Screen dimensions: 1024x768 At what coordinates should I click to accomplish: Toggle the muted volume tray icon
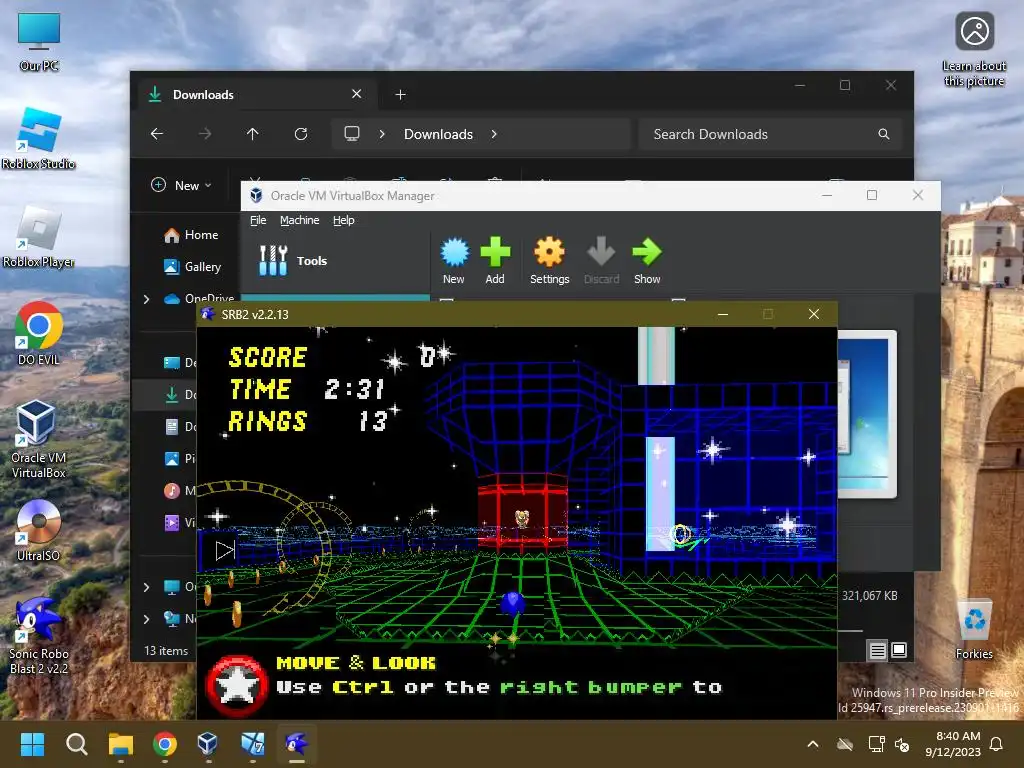902,744
